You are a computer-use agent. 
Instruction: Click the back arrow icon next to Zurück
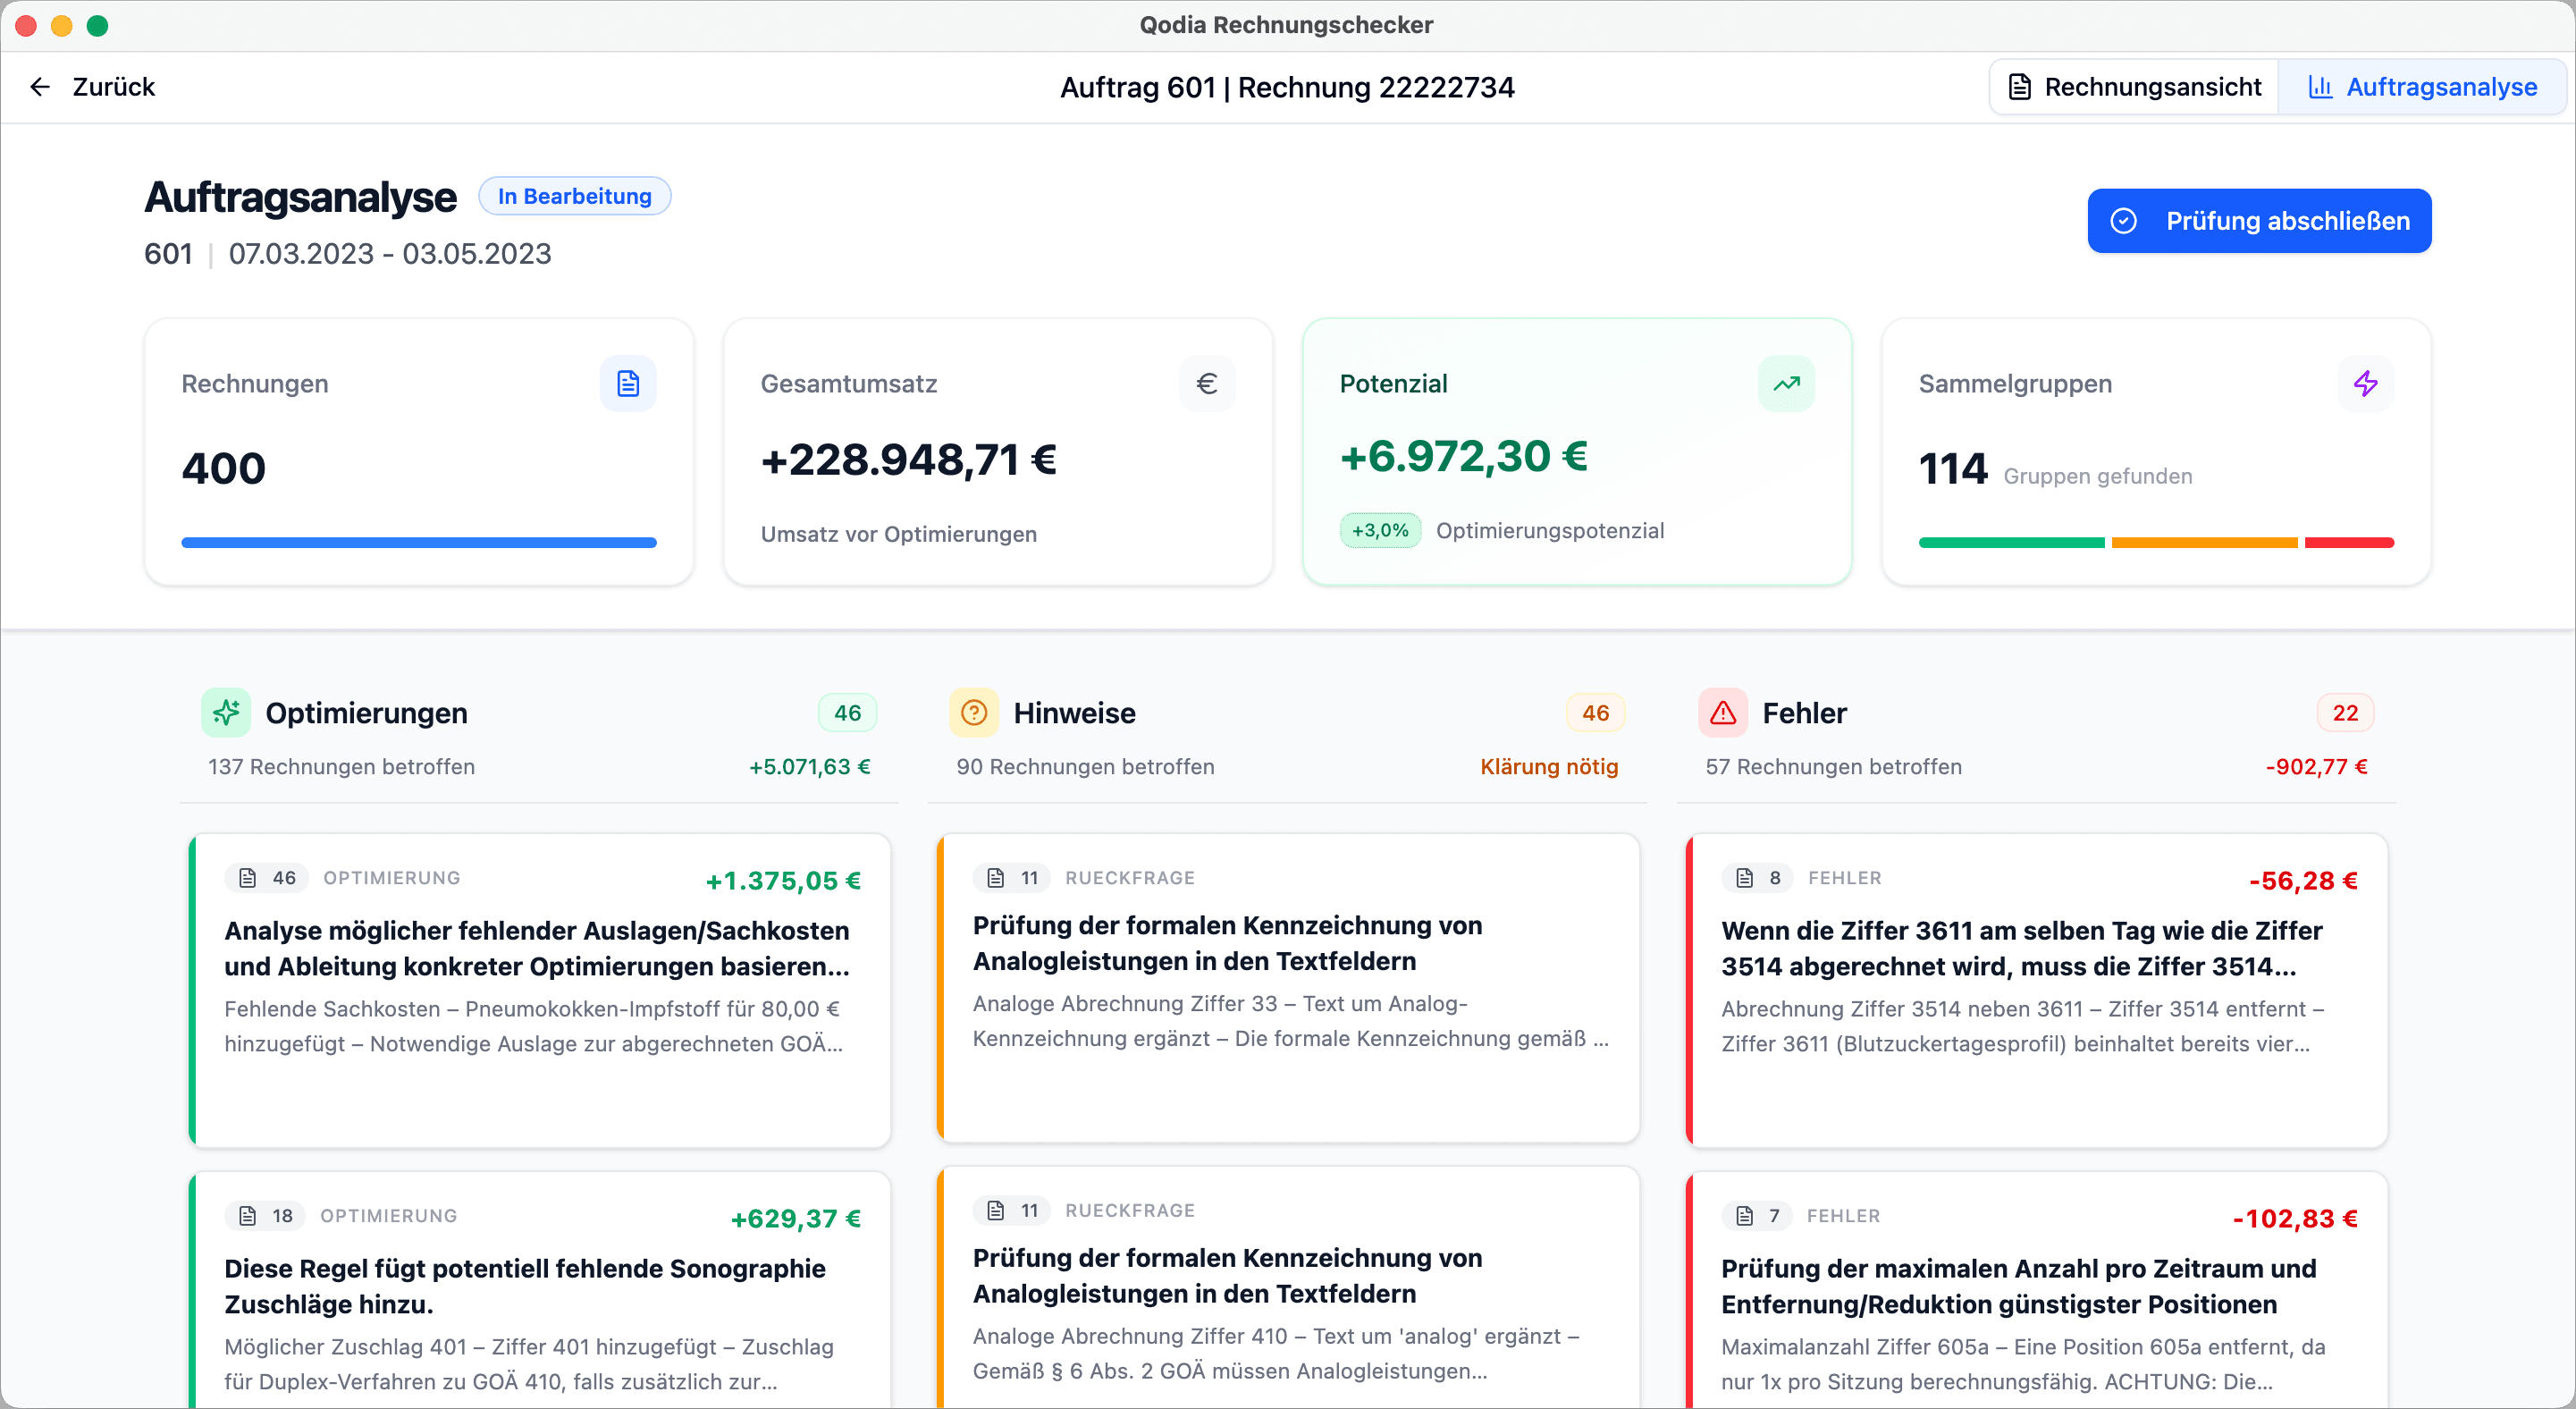pos(40,87)
